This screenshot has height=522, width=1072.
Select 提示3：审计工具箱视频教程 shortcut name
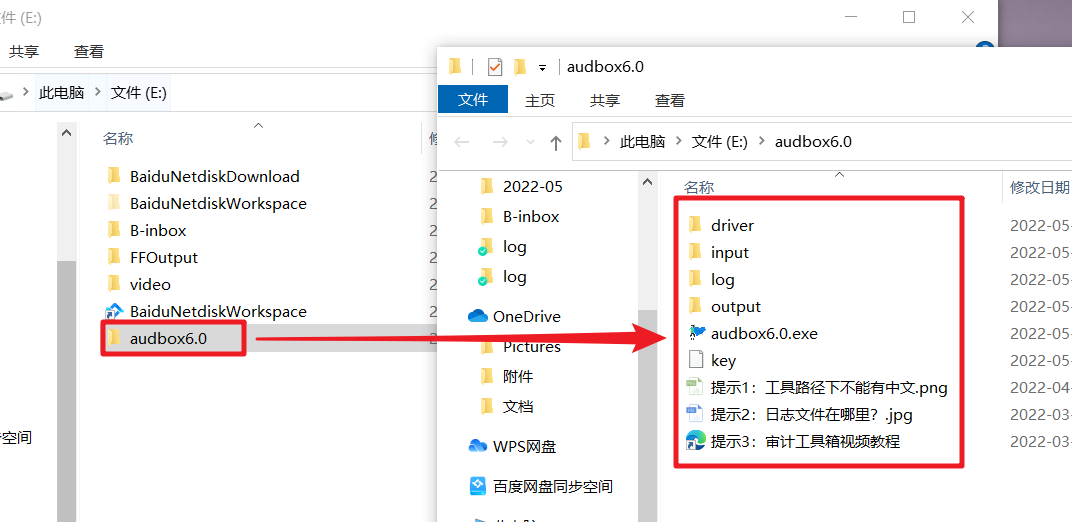805,441
